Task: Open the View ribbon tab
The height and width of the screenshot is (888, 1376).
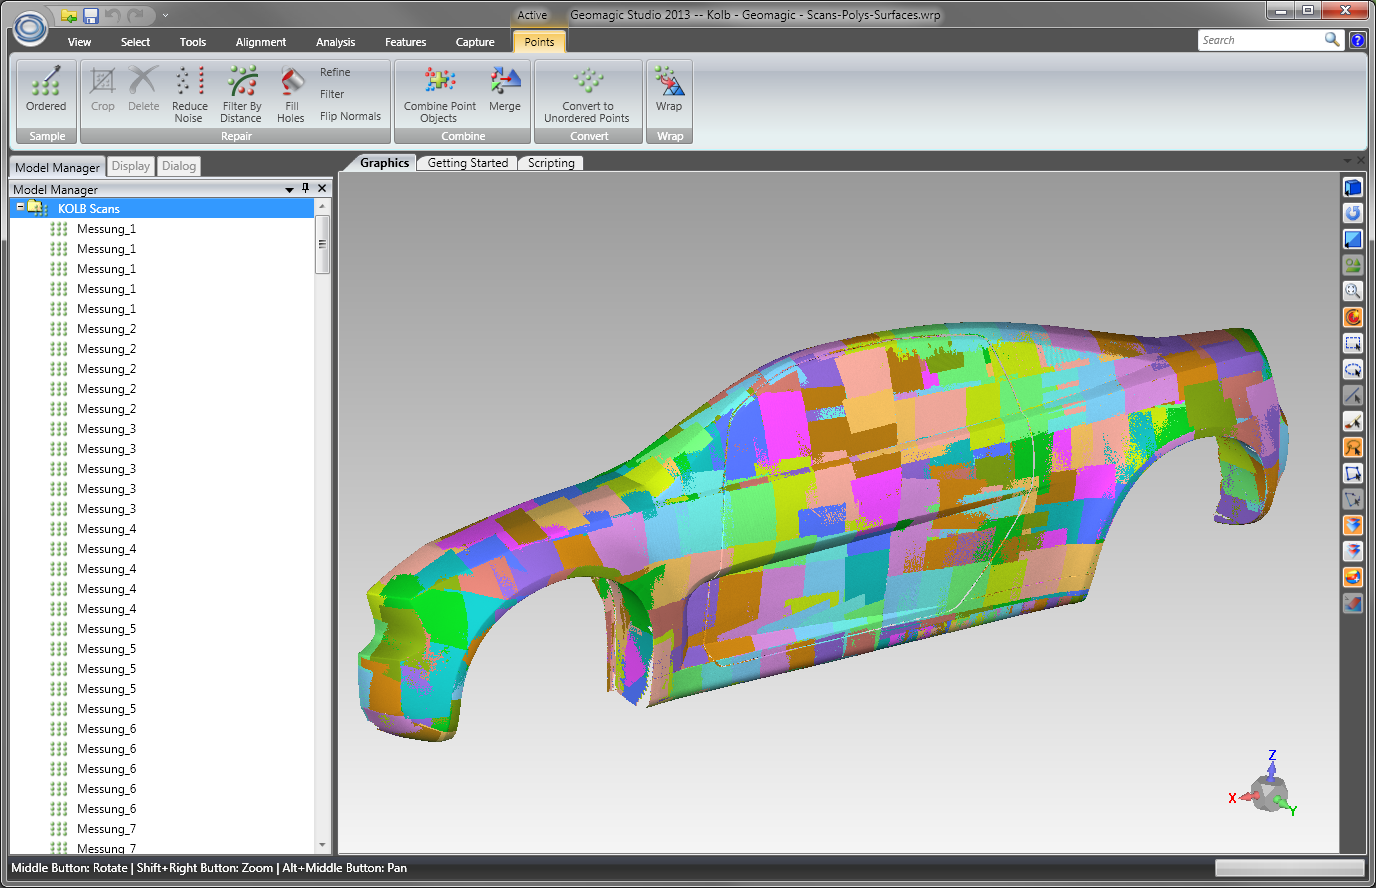Action: [79, 42]
